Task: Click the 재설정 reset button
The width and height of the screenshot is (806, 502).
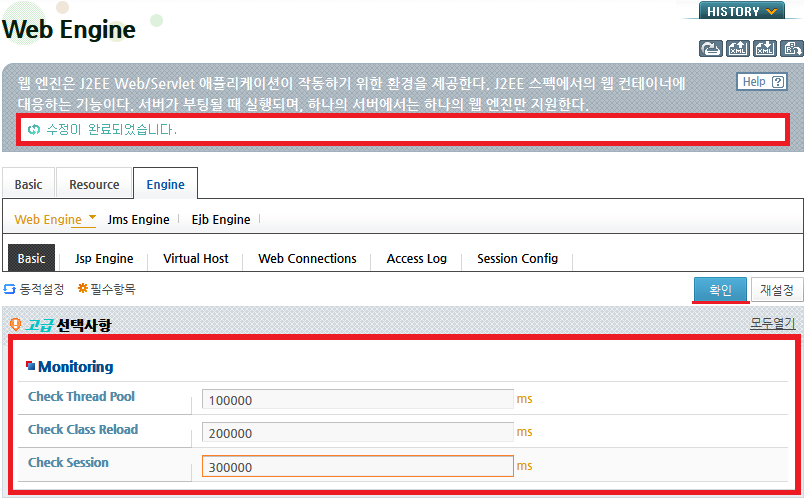Action: 777,290
